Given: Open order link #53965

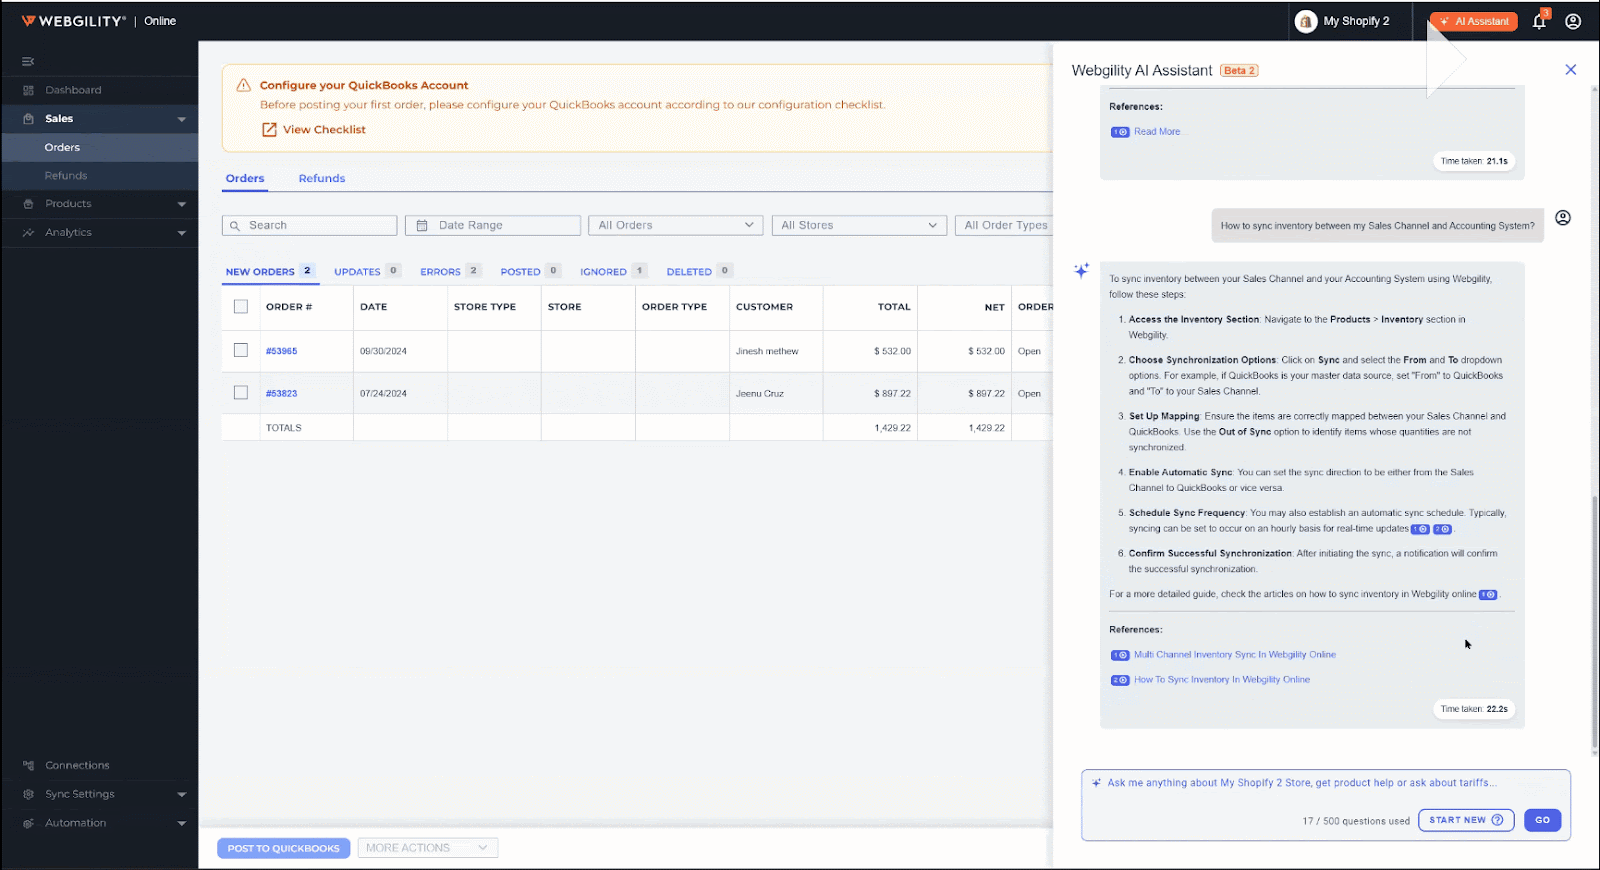Looking at the screenshot, I should (281, 352).
